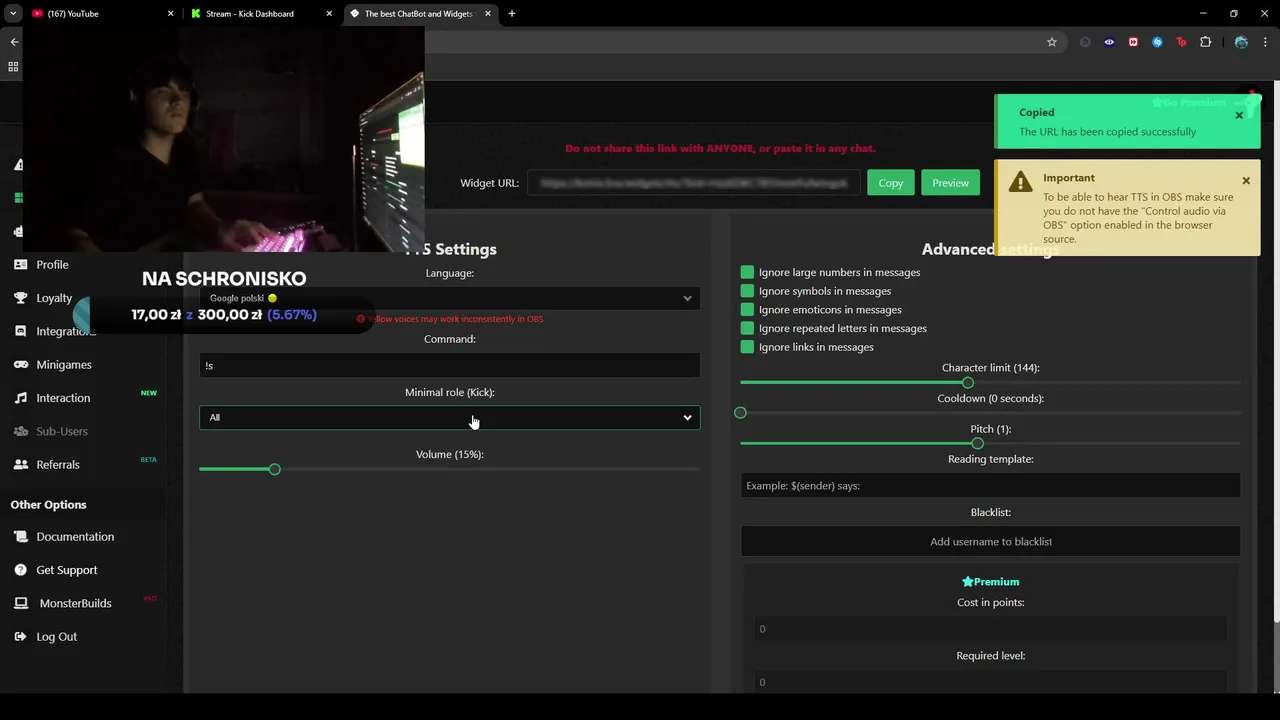Go to Loyalty section

(54, 298)
